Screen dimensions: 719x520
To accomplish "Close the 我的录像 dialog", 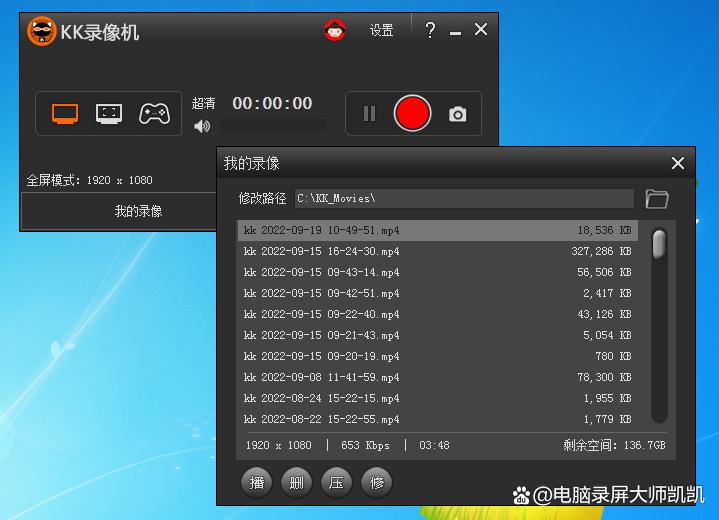I will (x=678, y=163).
